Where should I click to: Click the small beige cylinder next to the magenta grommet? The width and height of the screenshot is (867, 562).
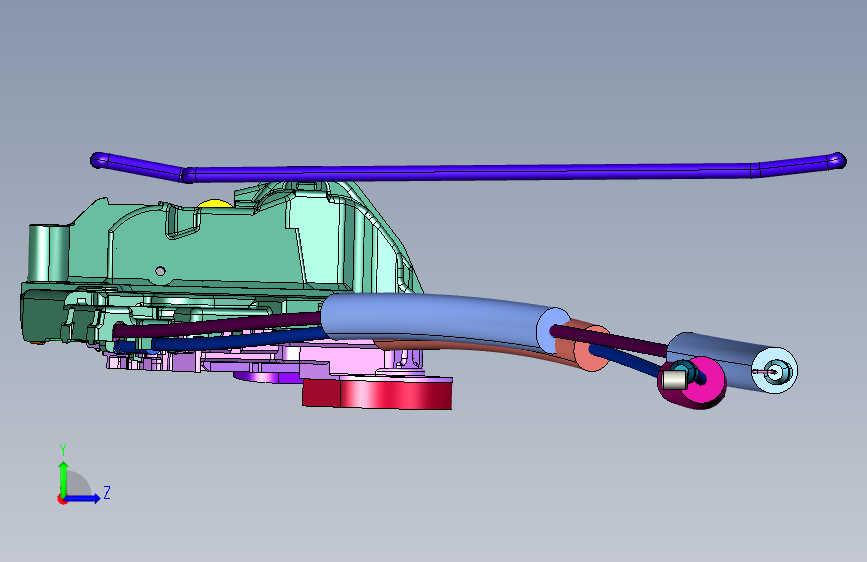pyautogui.click(x=673, y=380)
